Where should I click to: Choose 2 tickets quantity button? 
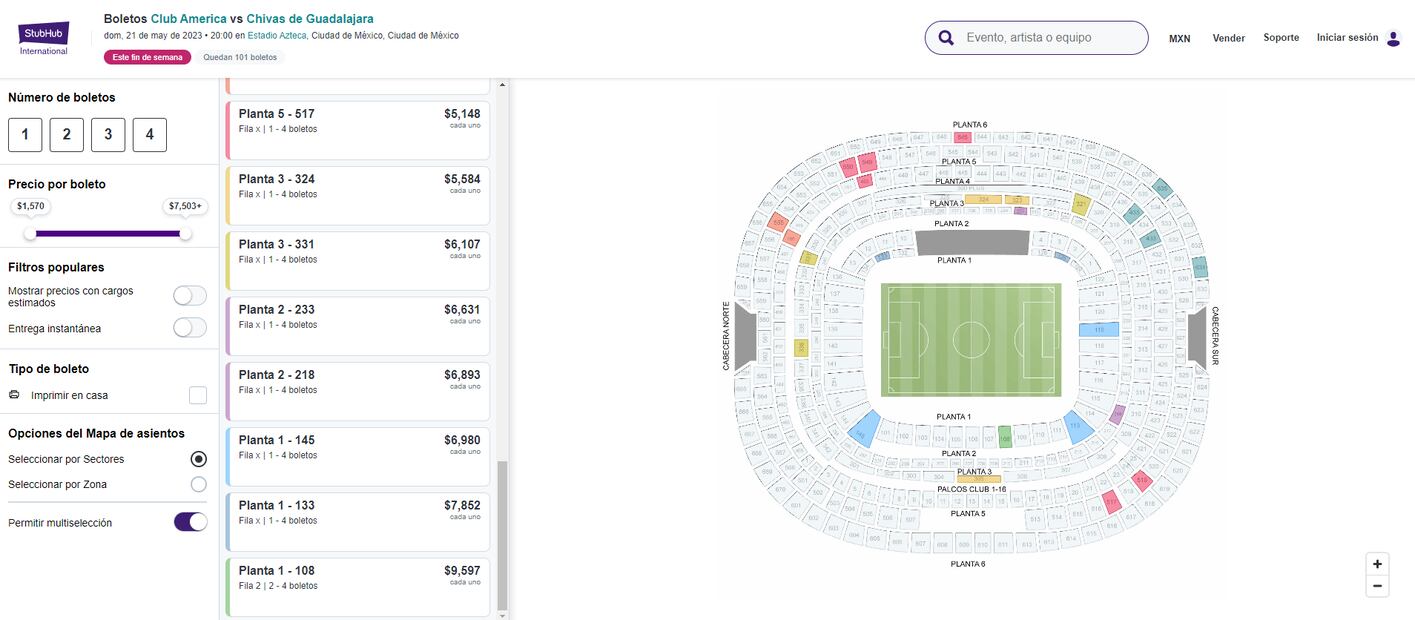[66, 135]
